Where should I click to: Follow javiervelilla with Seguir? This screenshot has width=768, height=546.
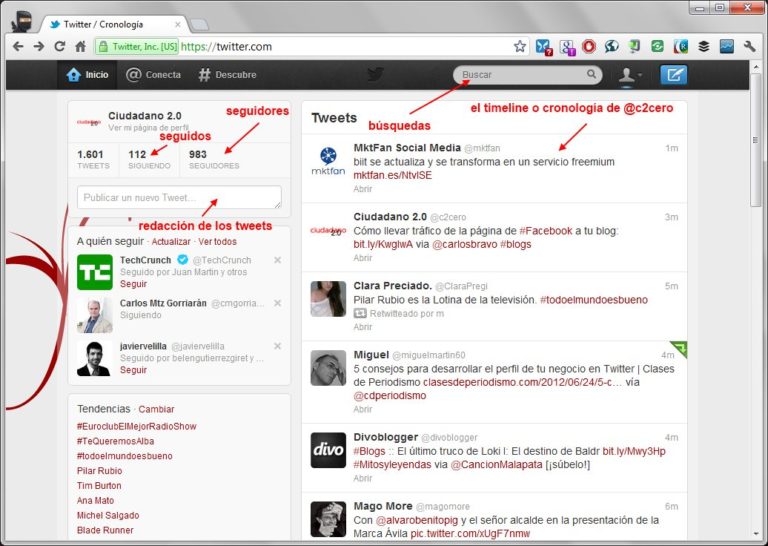pos(133,370)
